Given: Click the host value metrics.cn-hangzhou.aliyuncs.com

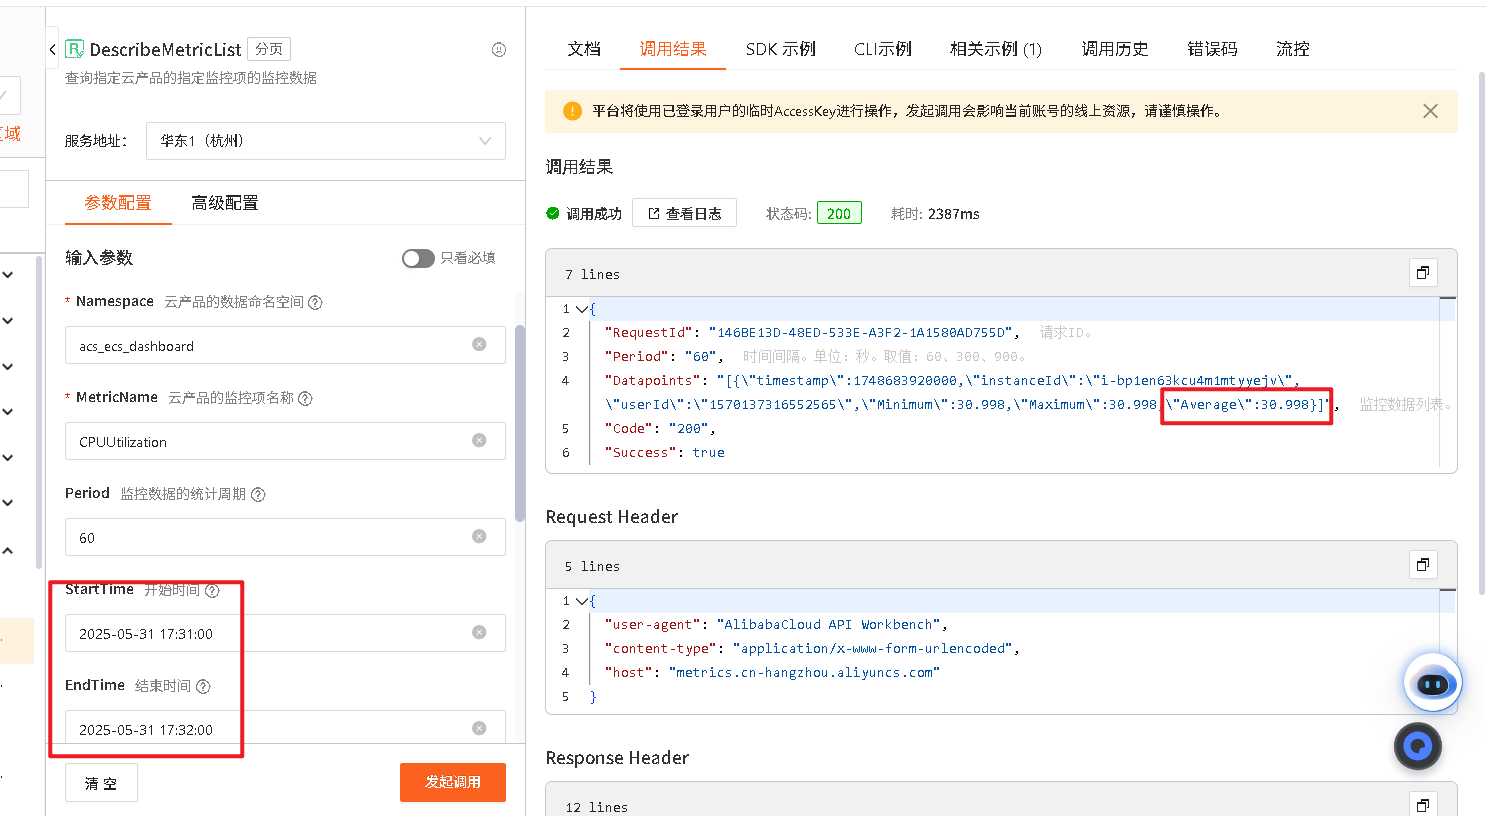Looking at the screenshot, I should tap(804, 673).
